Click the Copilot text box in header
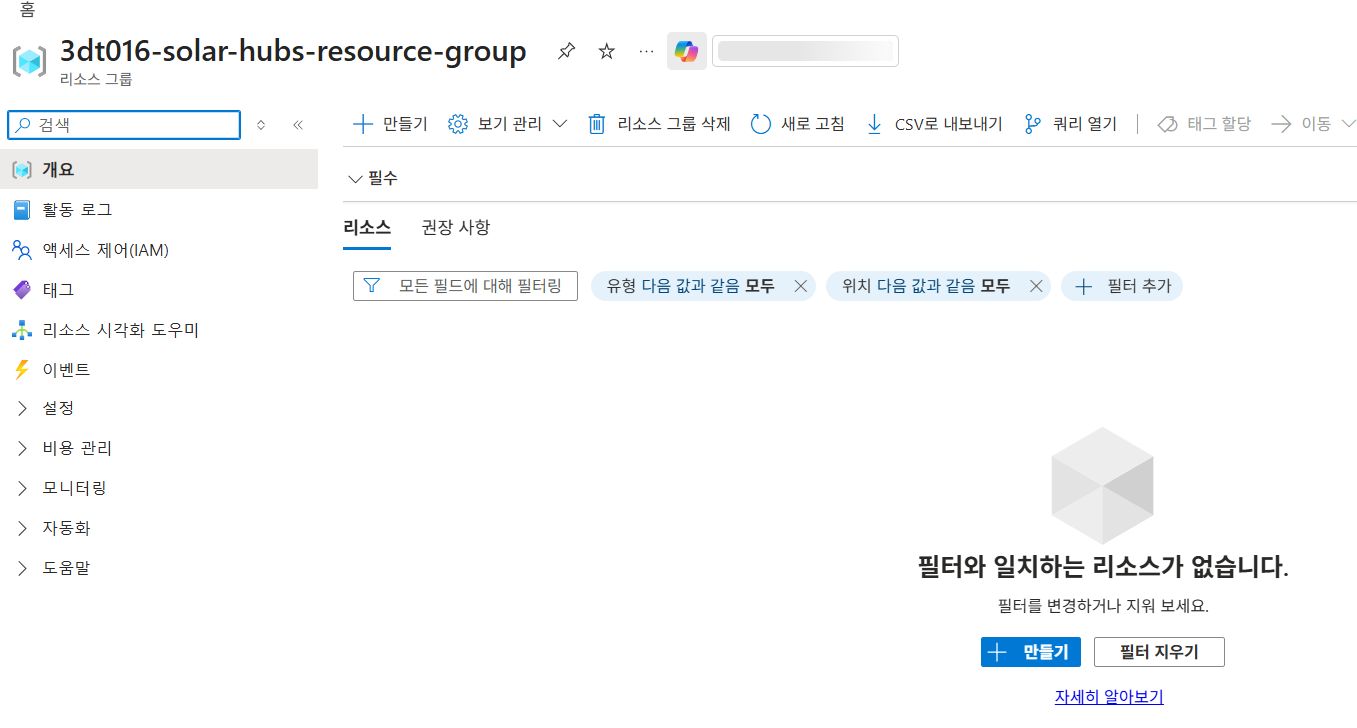The width and height of the screenshot is (1357, 728). [805, 51]
